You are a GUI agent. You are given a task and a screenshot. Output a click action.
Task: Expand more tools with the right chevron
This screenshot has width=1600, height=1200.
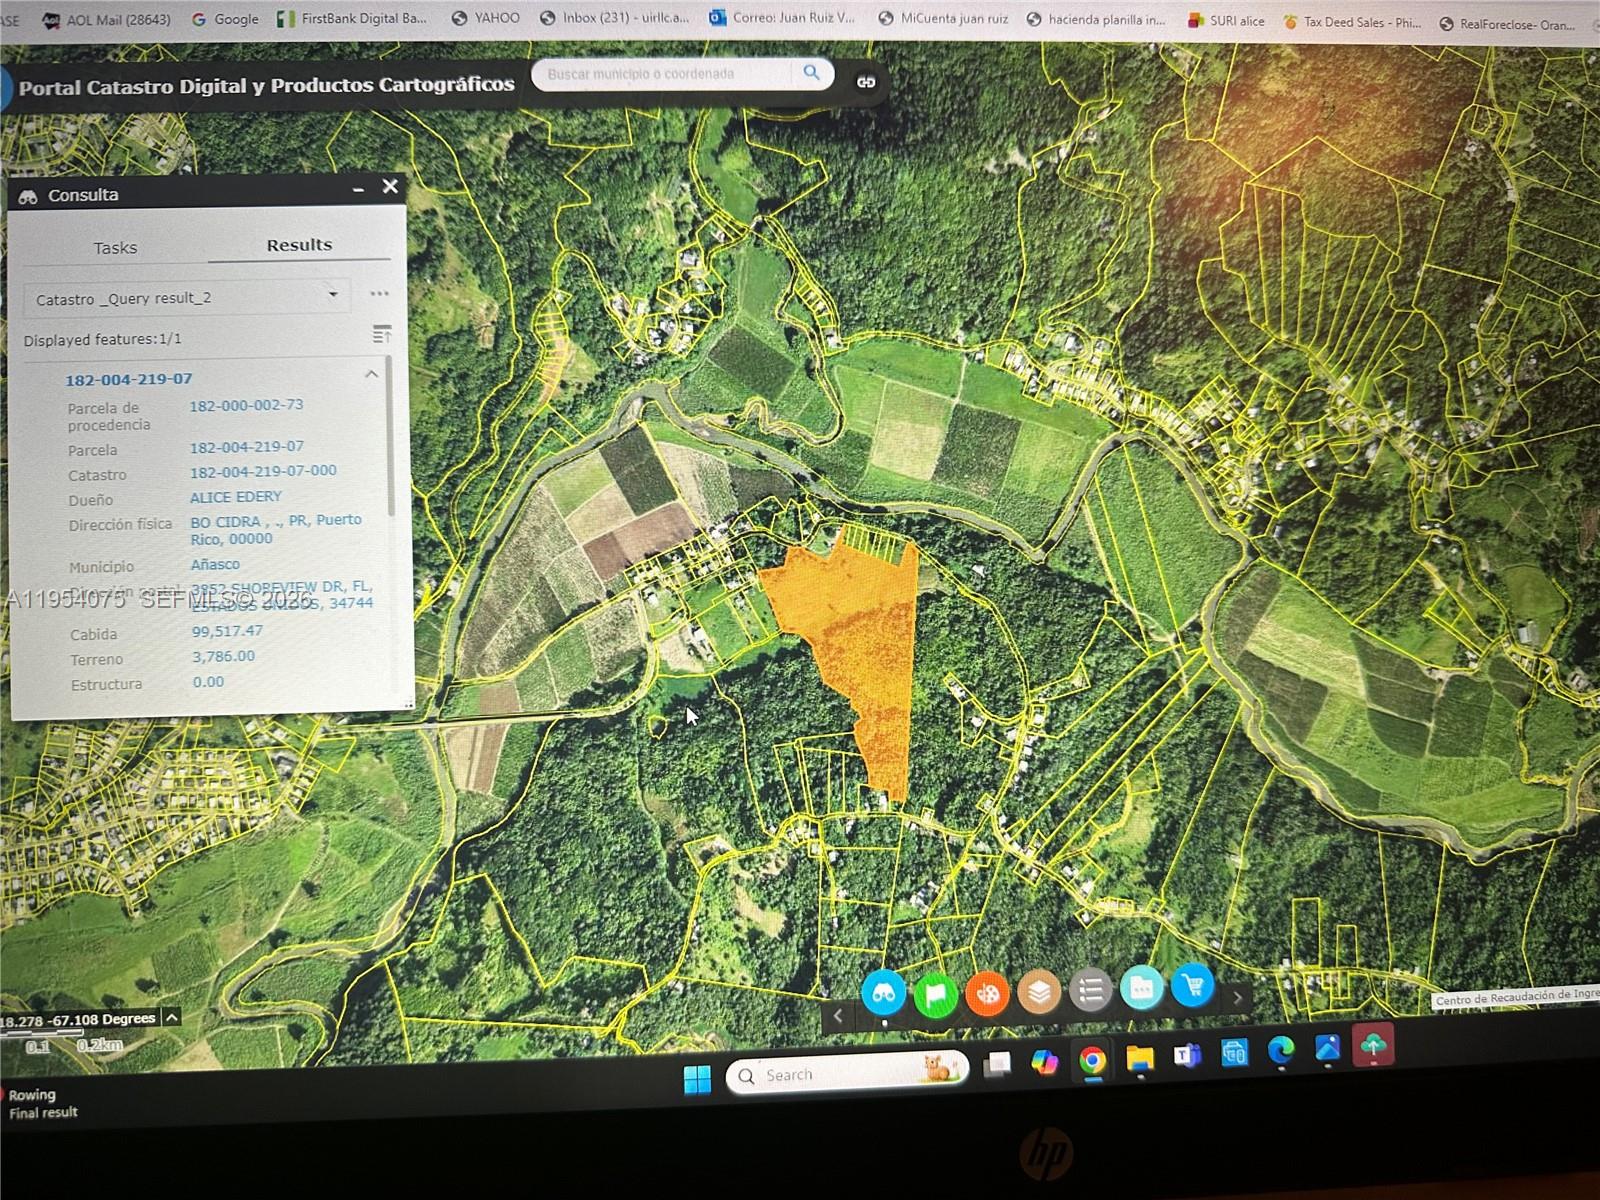1238,997
